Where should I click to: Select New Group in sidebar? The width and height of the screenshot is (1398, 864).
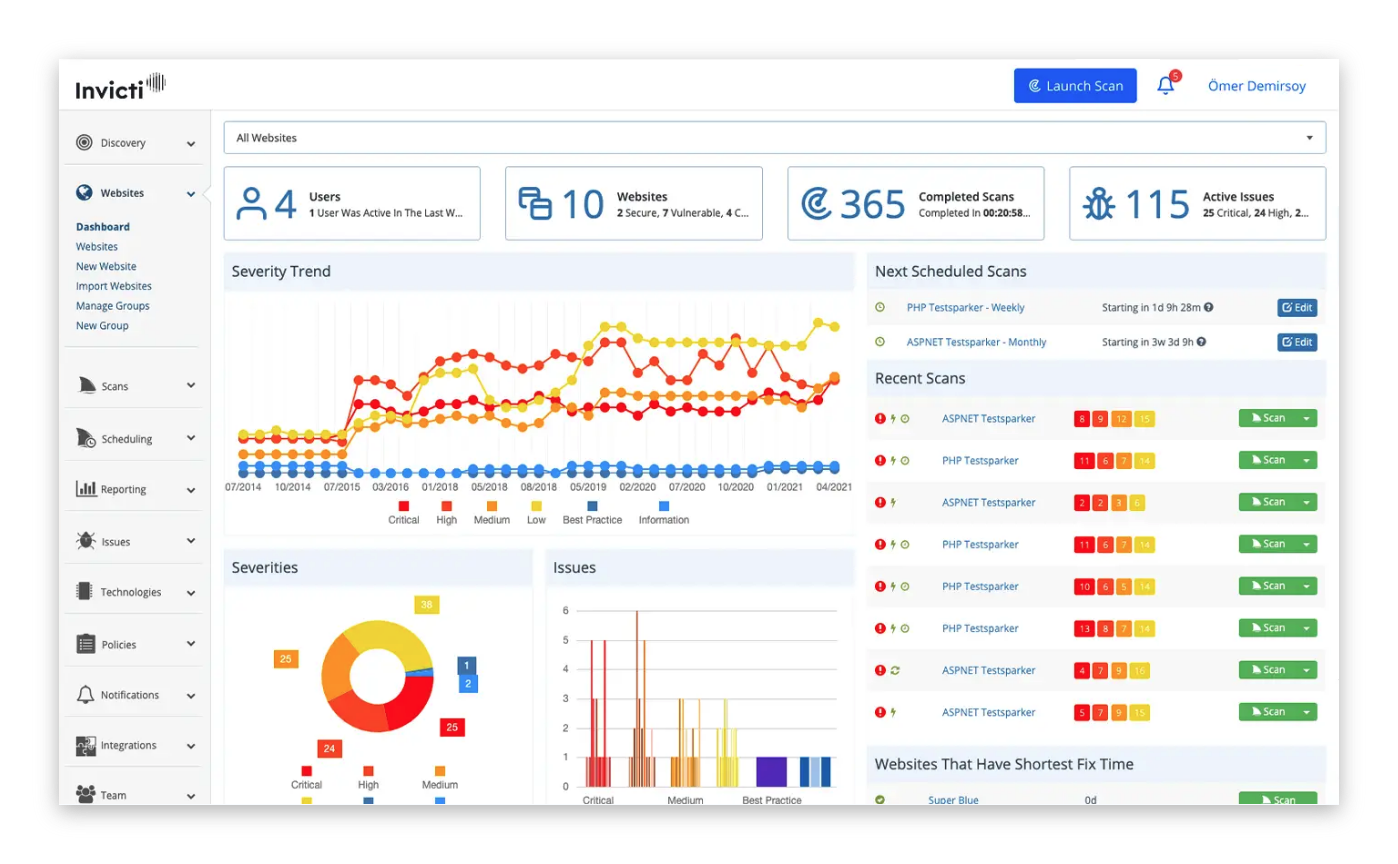(102, 326)
